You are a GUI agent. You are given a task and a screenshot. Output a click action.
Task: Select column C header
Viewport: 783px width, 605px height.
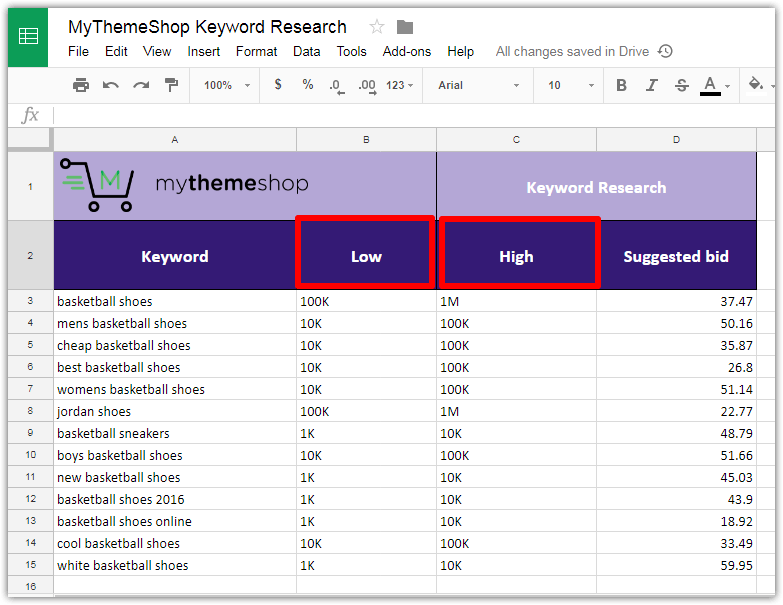(516, 139)
